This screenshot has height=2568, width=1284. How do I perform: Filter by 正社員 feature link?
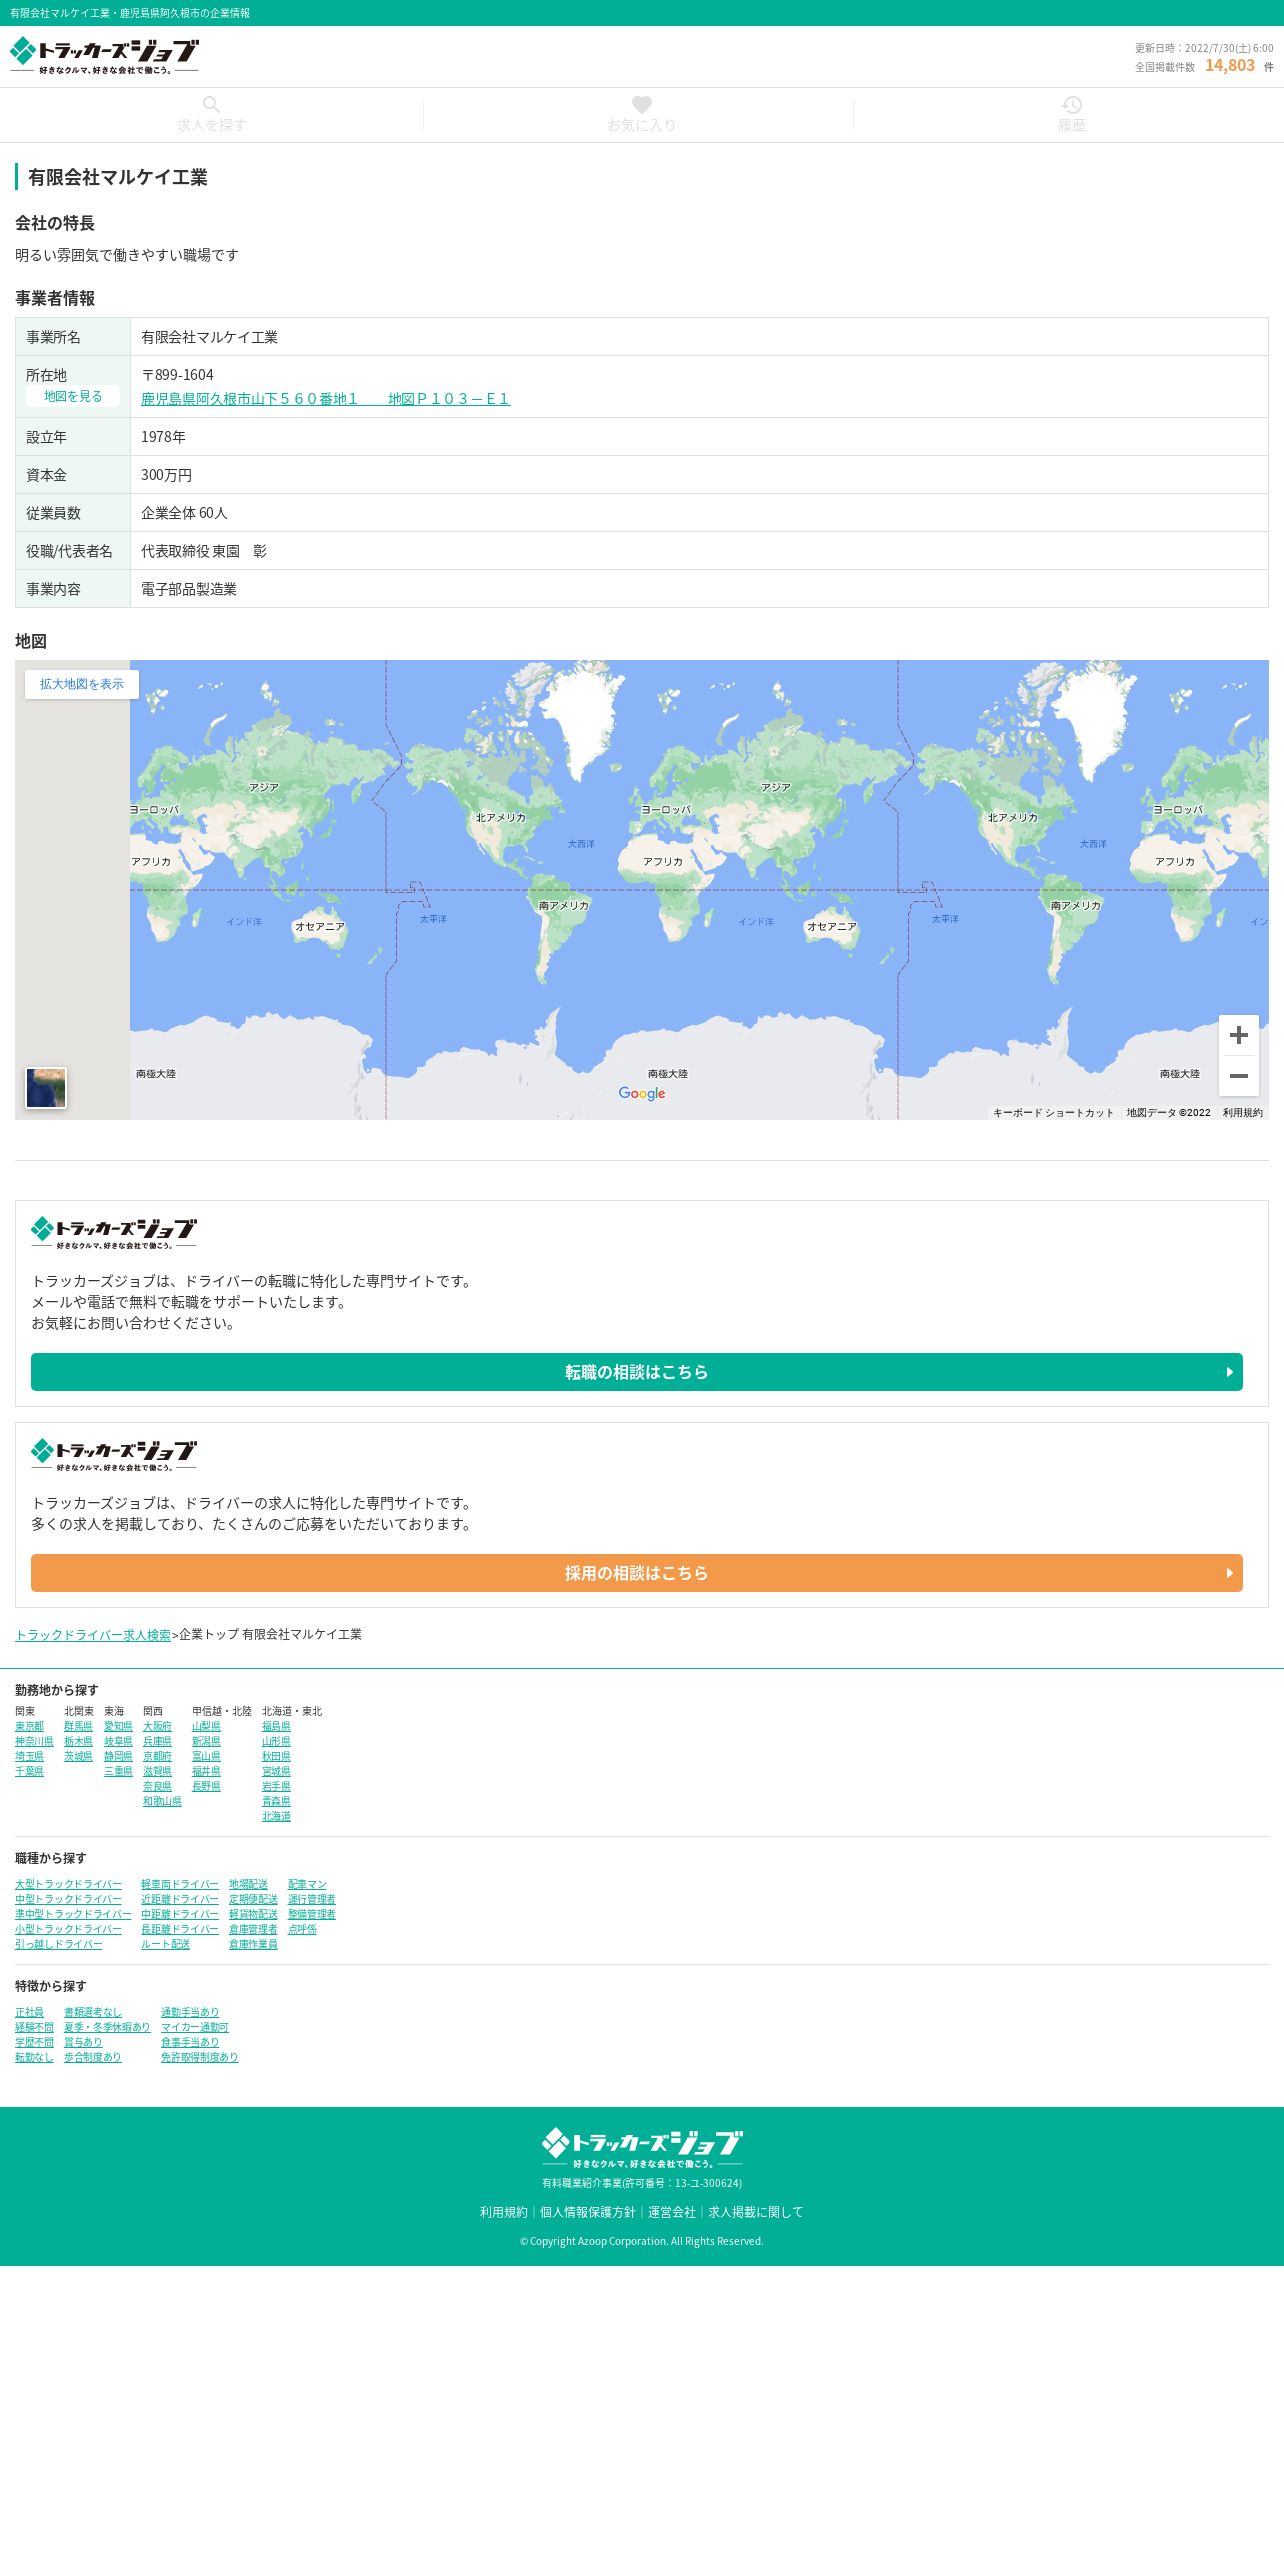click(x=29, y=2013)
